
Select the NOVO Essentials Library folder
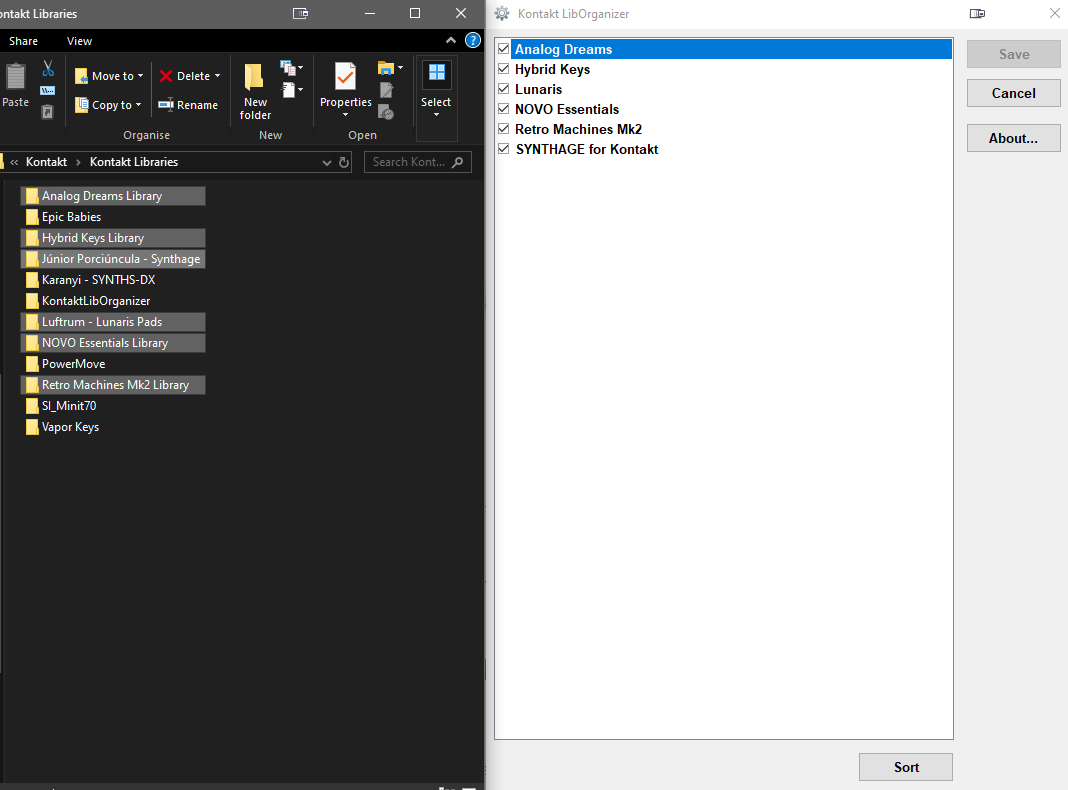(x=113, y=343)
